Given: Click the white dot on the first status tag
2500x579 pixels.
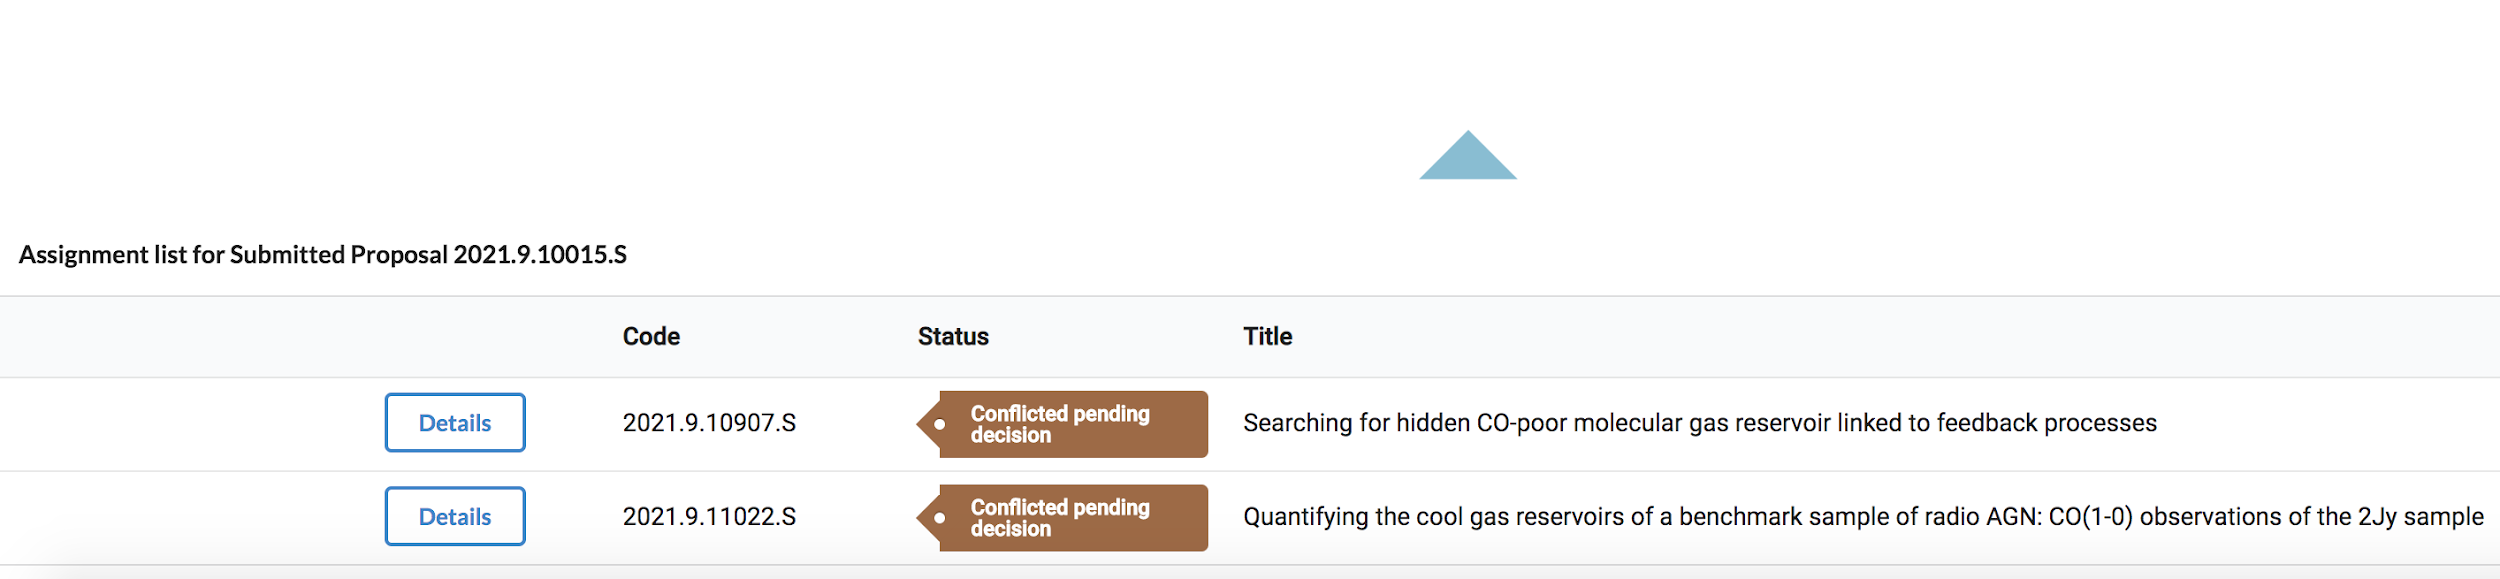Looking at the screenshot, I should (x=940, y=424).
